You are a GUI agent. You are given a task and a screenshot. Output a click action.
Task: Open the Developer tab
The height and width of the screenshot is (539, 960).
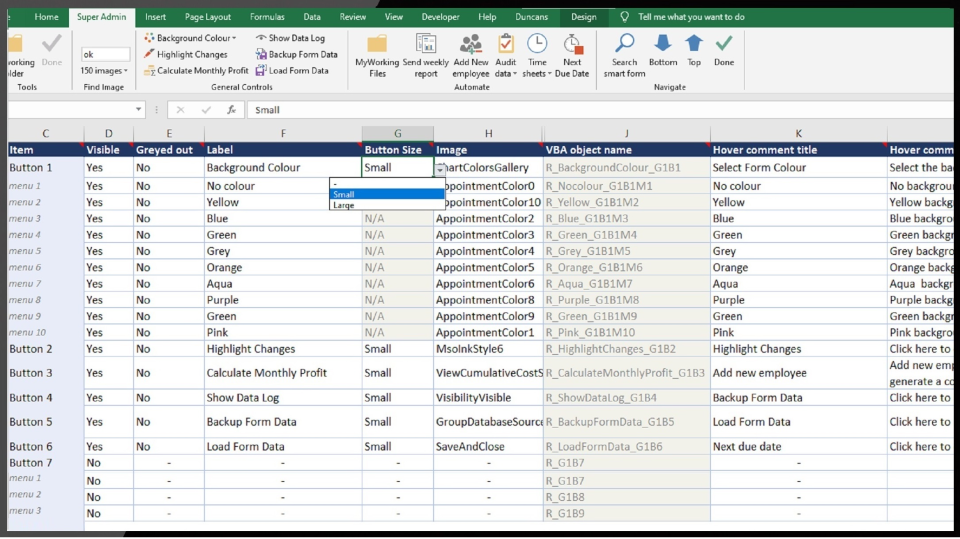pos(440,17)
